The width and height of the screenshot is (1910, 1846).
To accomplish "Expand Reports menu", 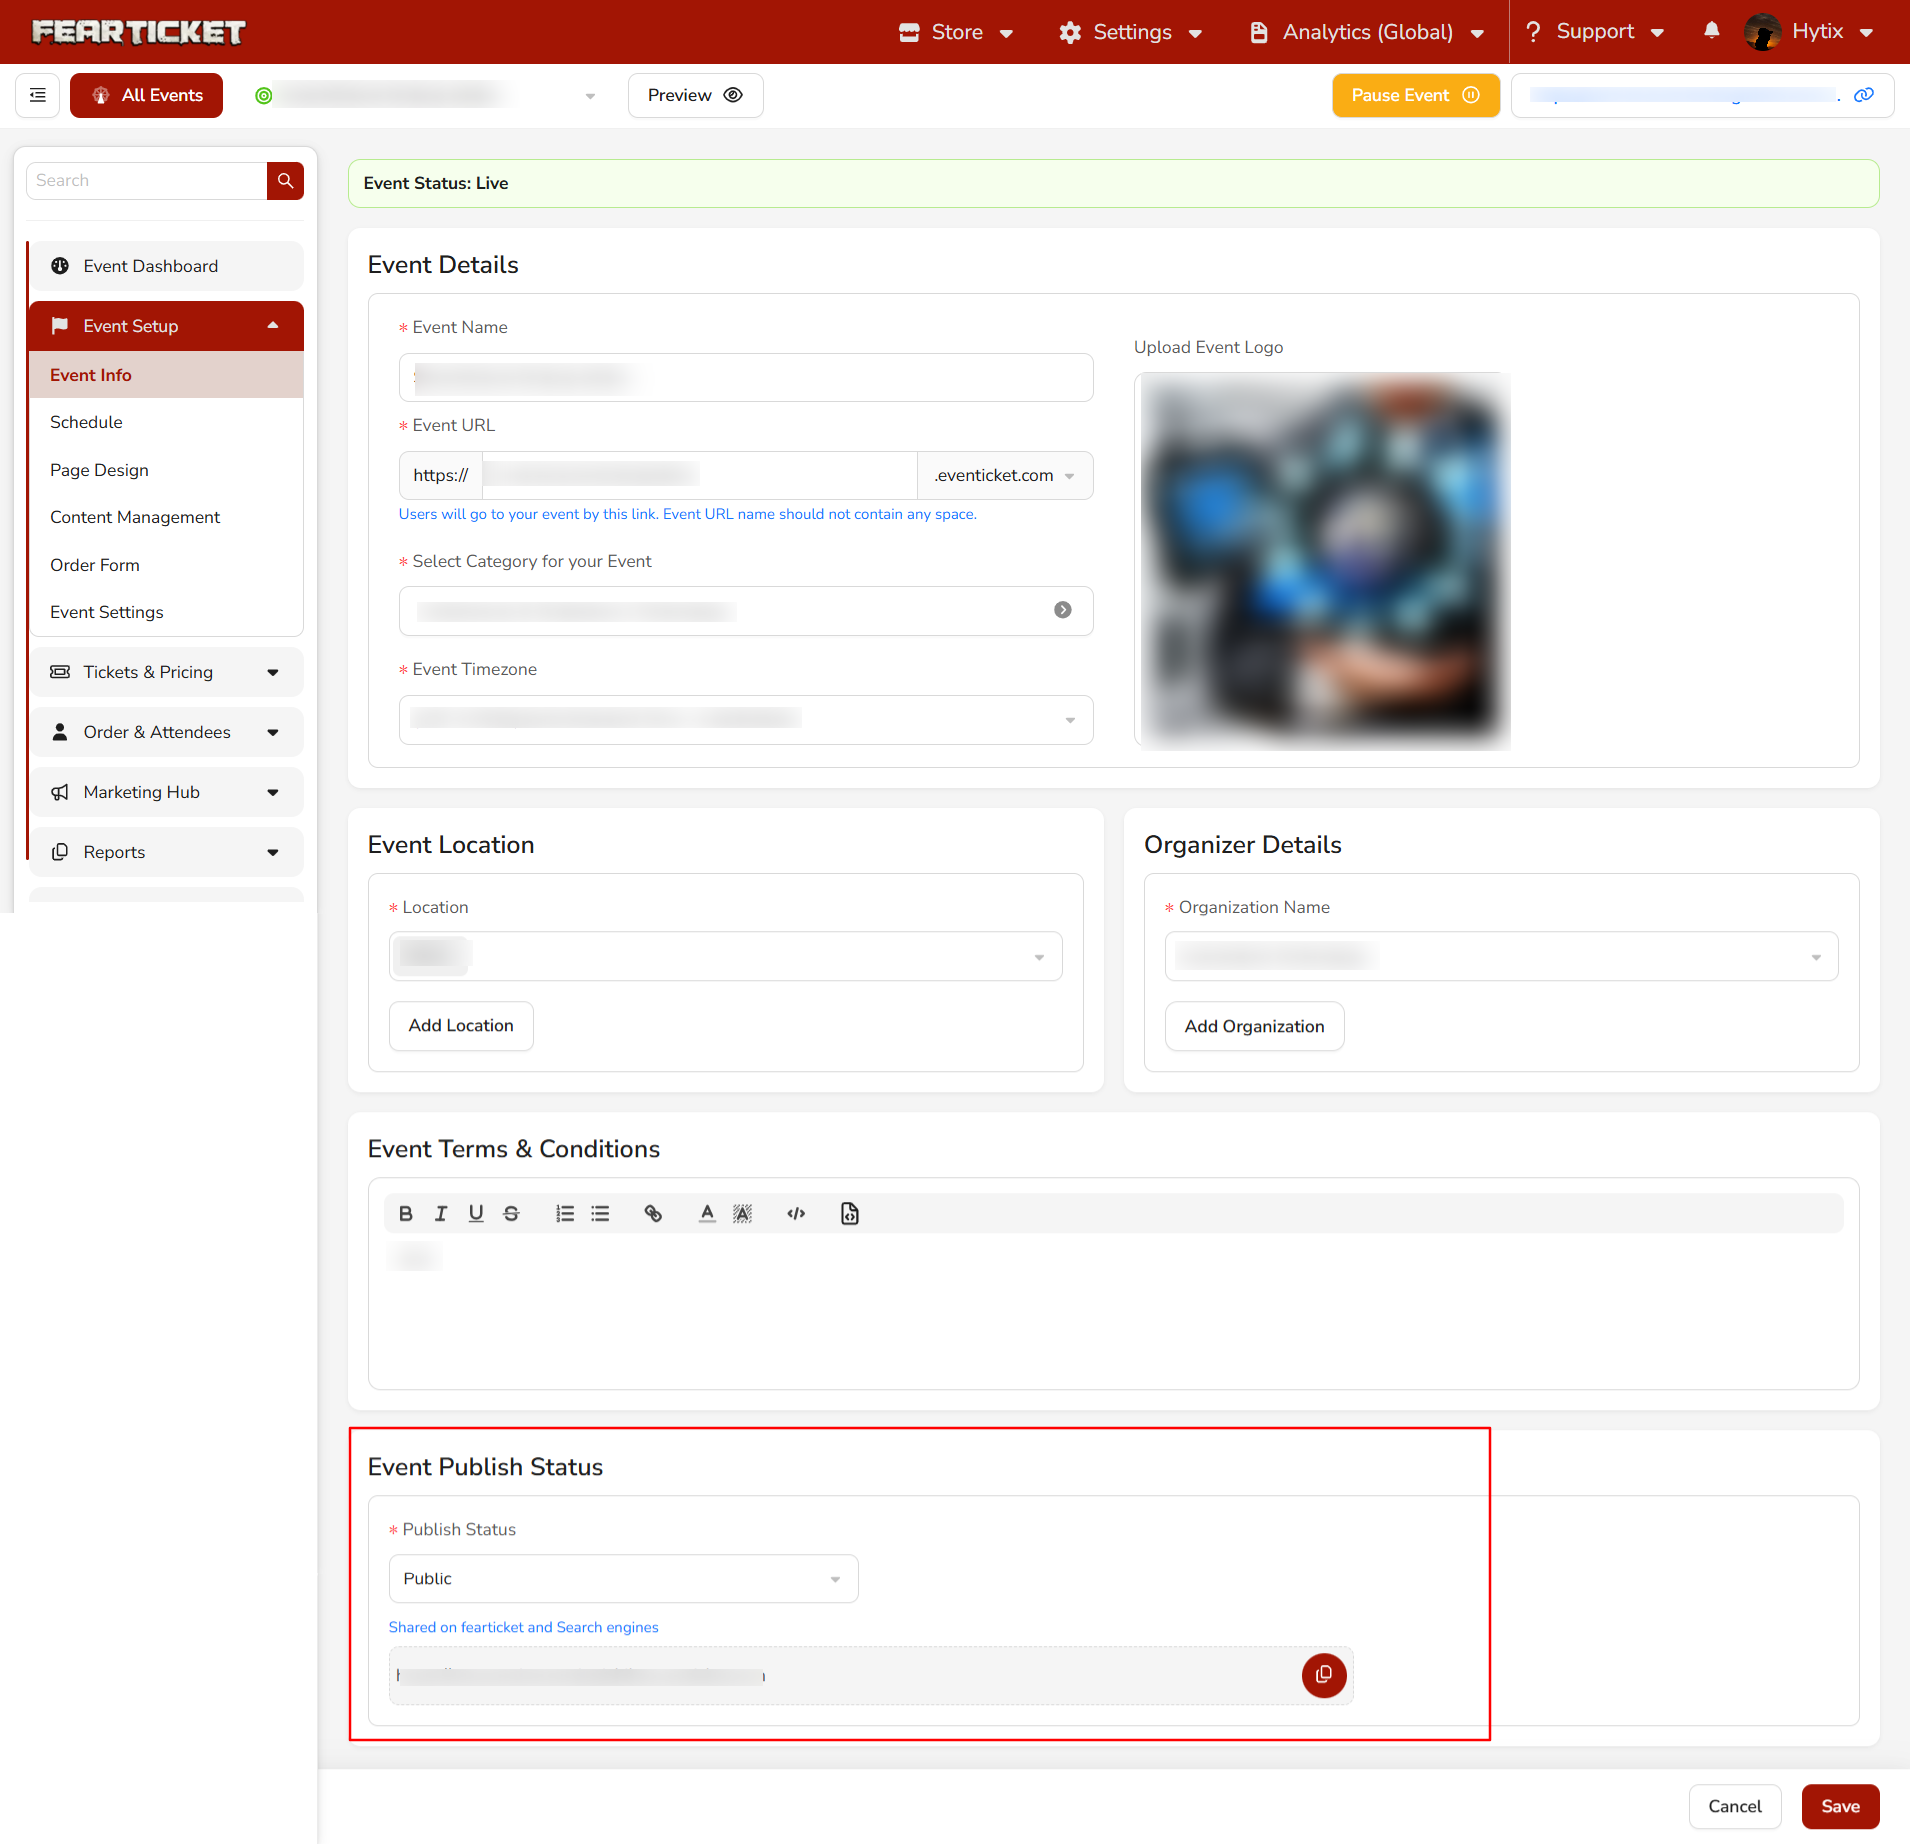I will pos(166,852).
